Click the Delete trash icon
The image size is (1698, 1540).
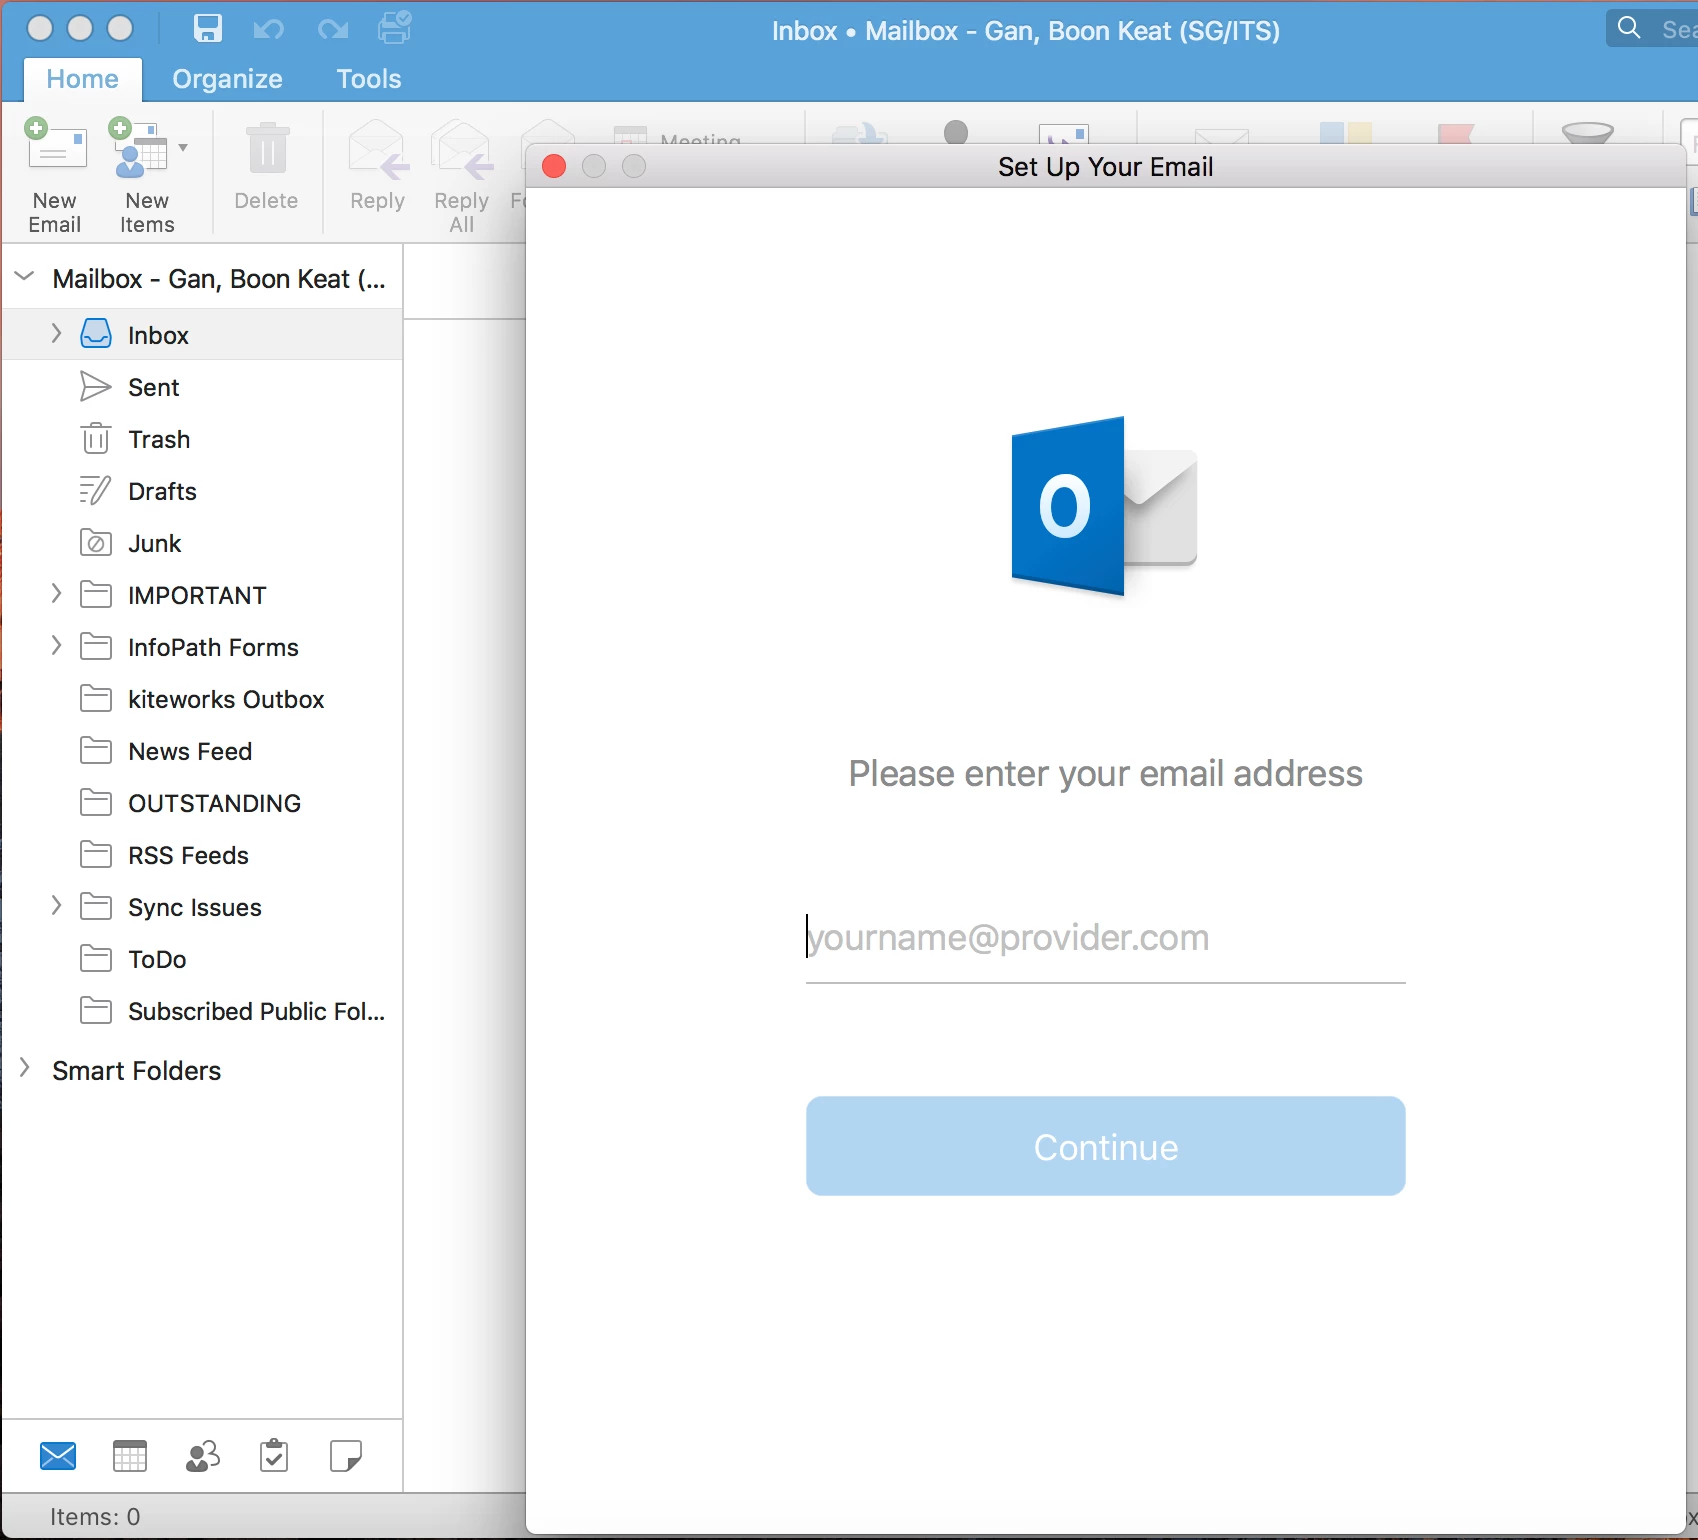coord(267,148)
